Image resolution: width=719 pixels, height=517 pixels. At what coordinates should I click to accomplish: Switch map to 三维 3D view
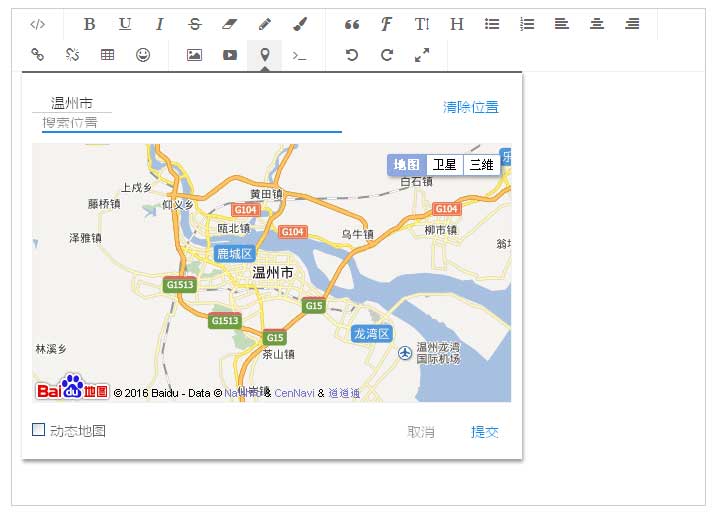pyautogui.click(x=481, y=165)
